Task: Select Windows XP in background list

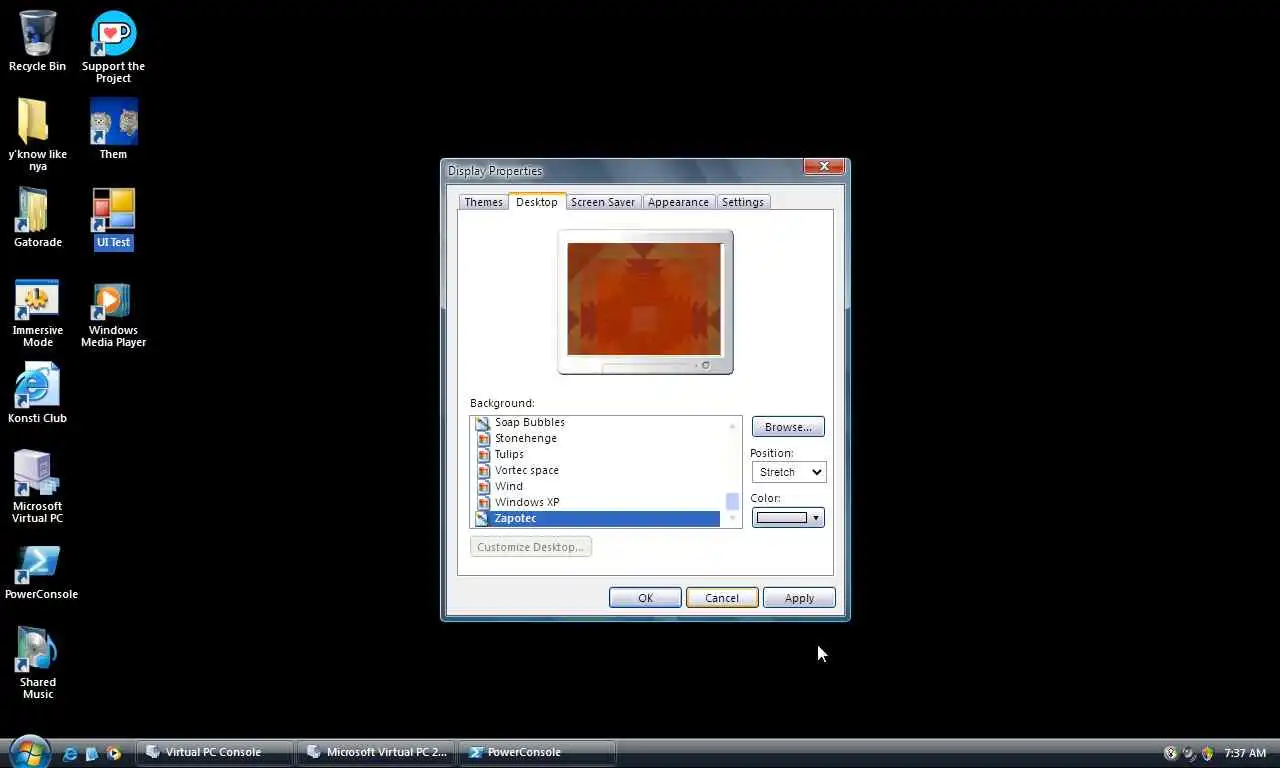Action: [x=527, y=502]
